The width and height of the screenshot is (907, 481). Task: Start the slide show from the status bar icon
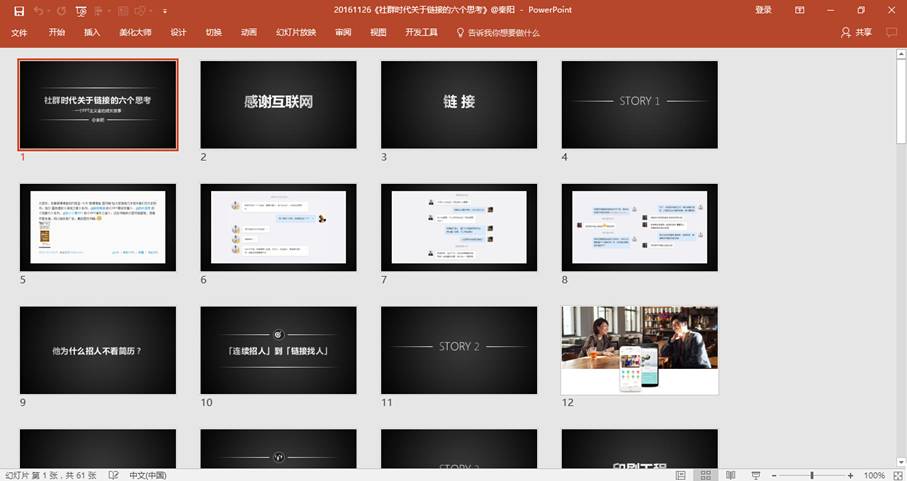(x=754, y=475)
